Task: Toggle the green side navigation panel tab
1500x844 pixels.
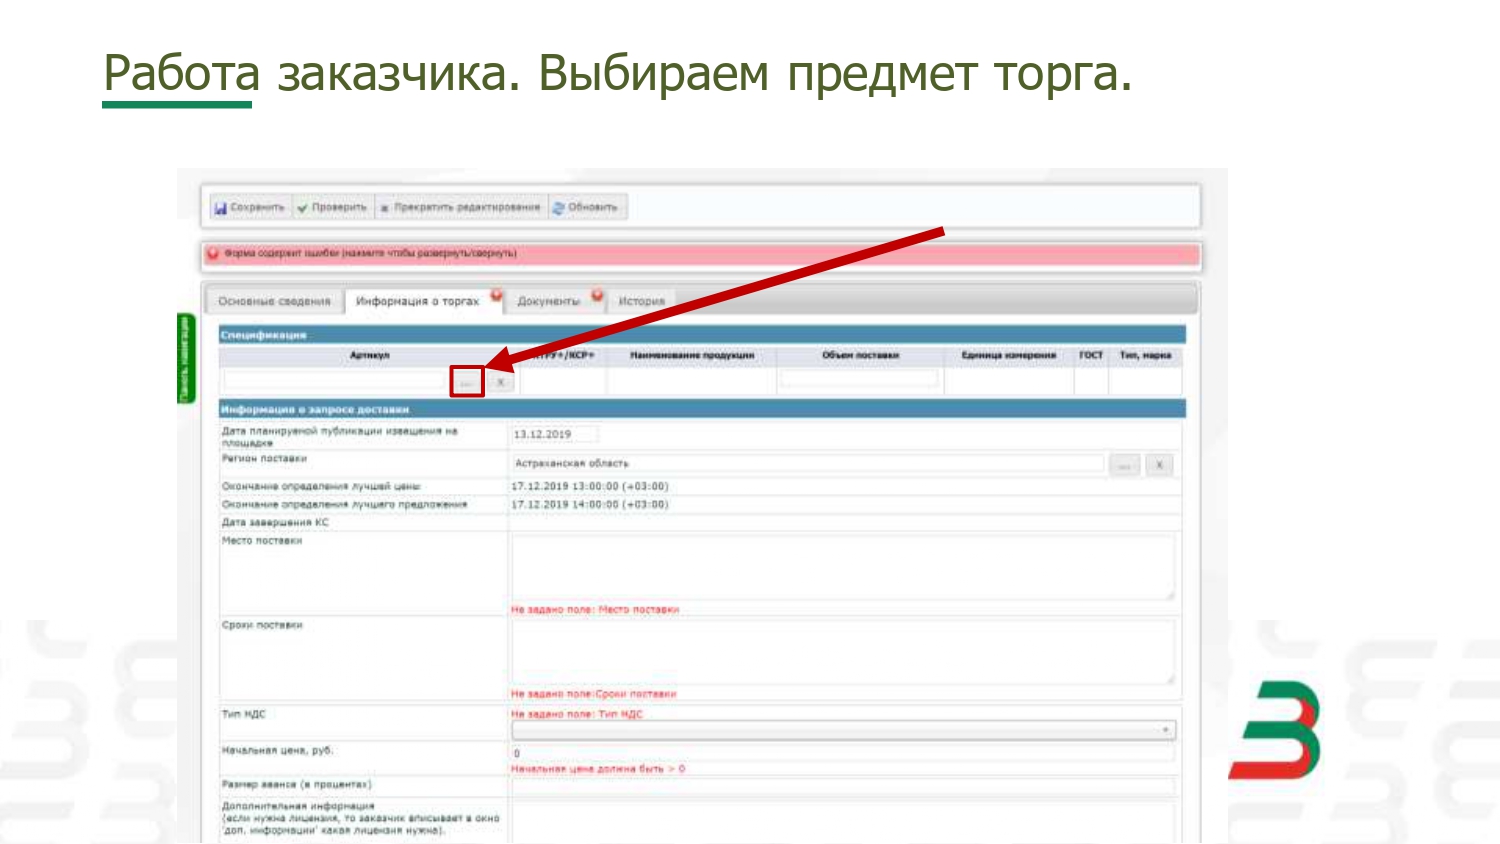Action: click(x=185, y=358)
